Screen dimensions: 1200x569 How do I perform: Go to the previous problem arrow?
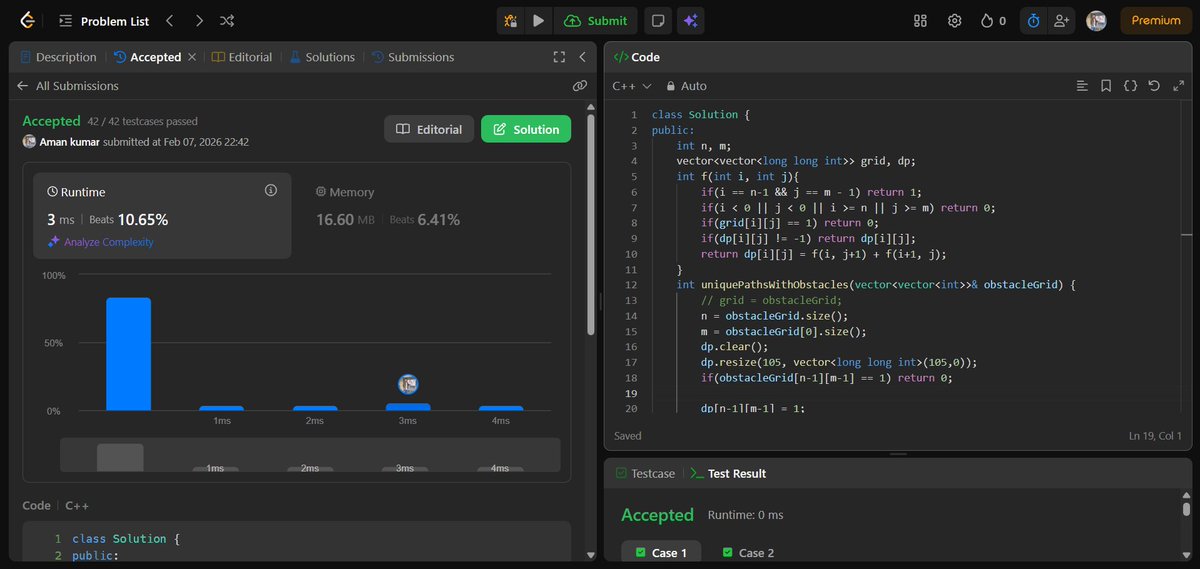click(x=170, y=20)
